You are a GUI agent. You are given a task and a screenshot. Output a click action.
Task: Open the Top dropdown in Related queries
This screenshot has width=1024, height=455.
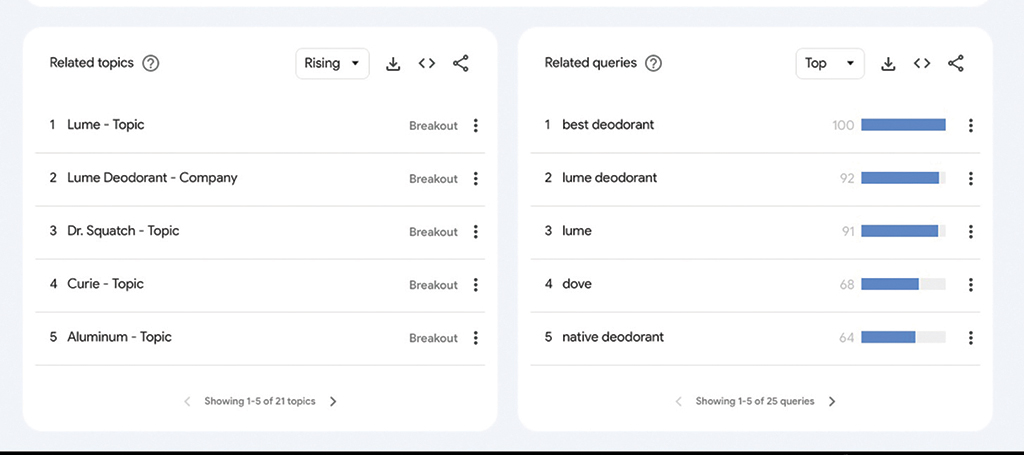[x=829, y=64]
